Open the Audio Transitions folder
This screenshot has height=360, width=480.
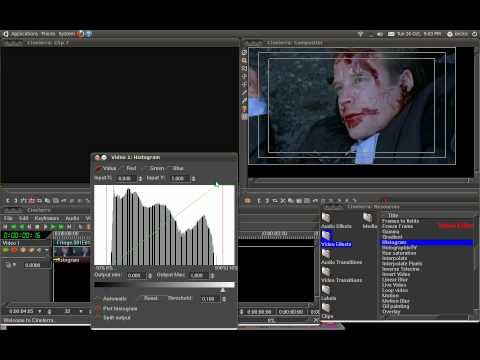point(341,257)
